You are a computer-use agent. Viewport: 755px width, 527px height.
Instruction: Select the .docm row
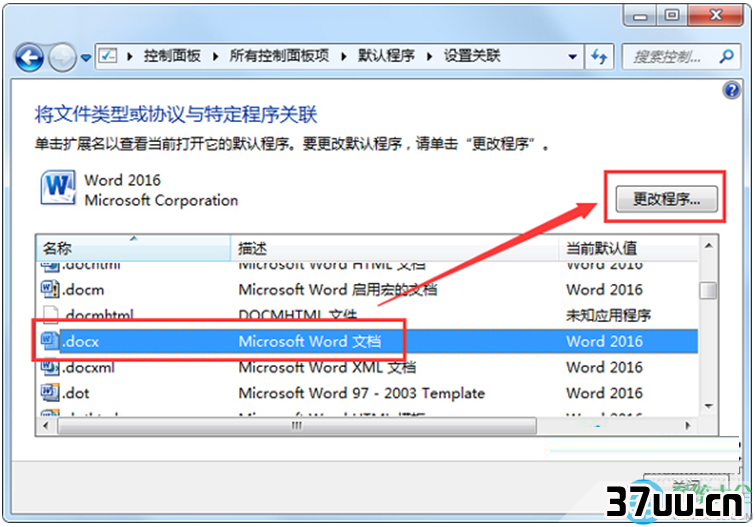coord(367,290)
